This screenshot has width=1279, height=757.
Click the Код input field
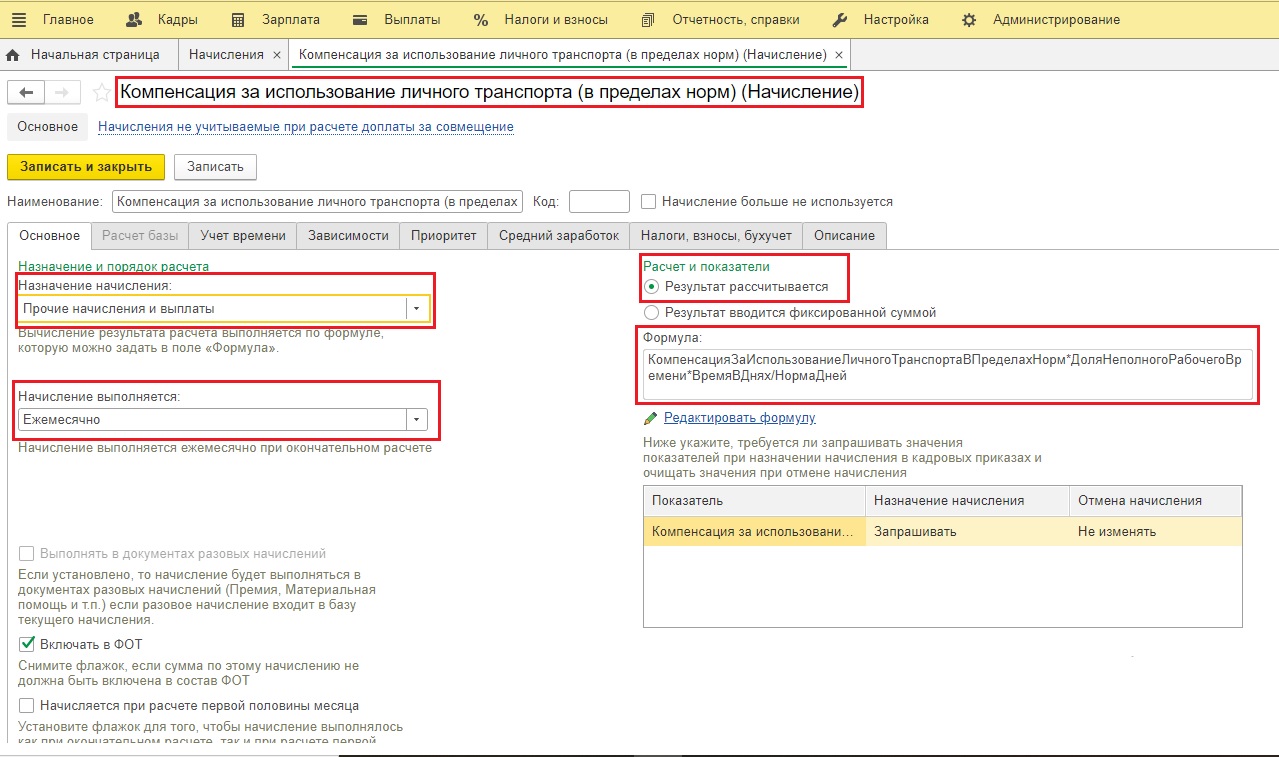coord(599,201)
